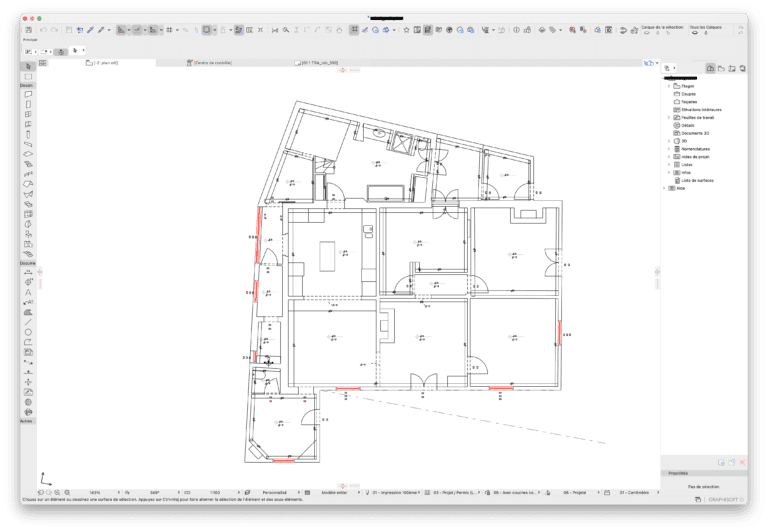Image resolution: width=768 pixels, height=531 pixels.
Task: Open grid snap dropdown arrow in toolbar
Action: (x=177, y=30)
